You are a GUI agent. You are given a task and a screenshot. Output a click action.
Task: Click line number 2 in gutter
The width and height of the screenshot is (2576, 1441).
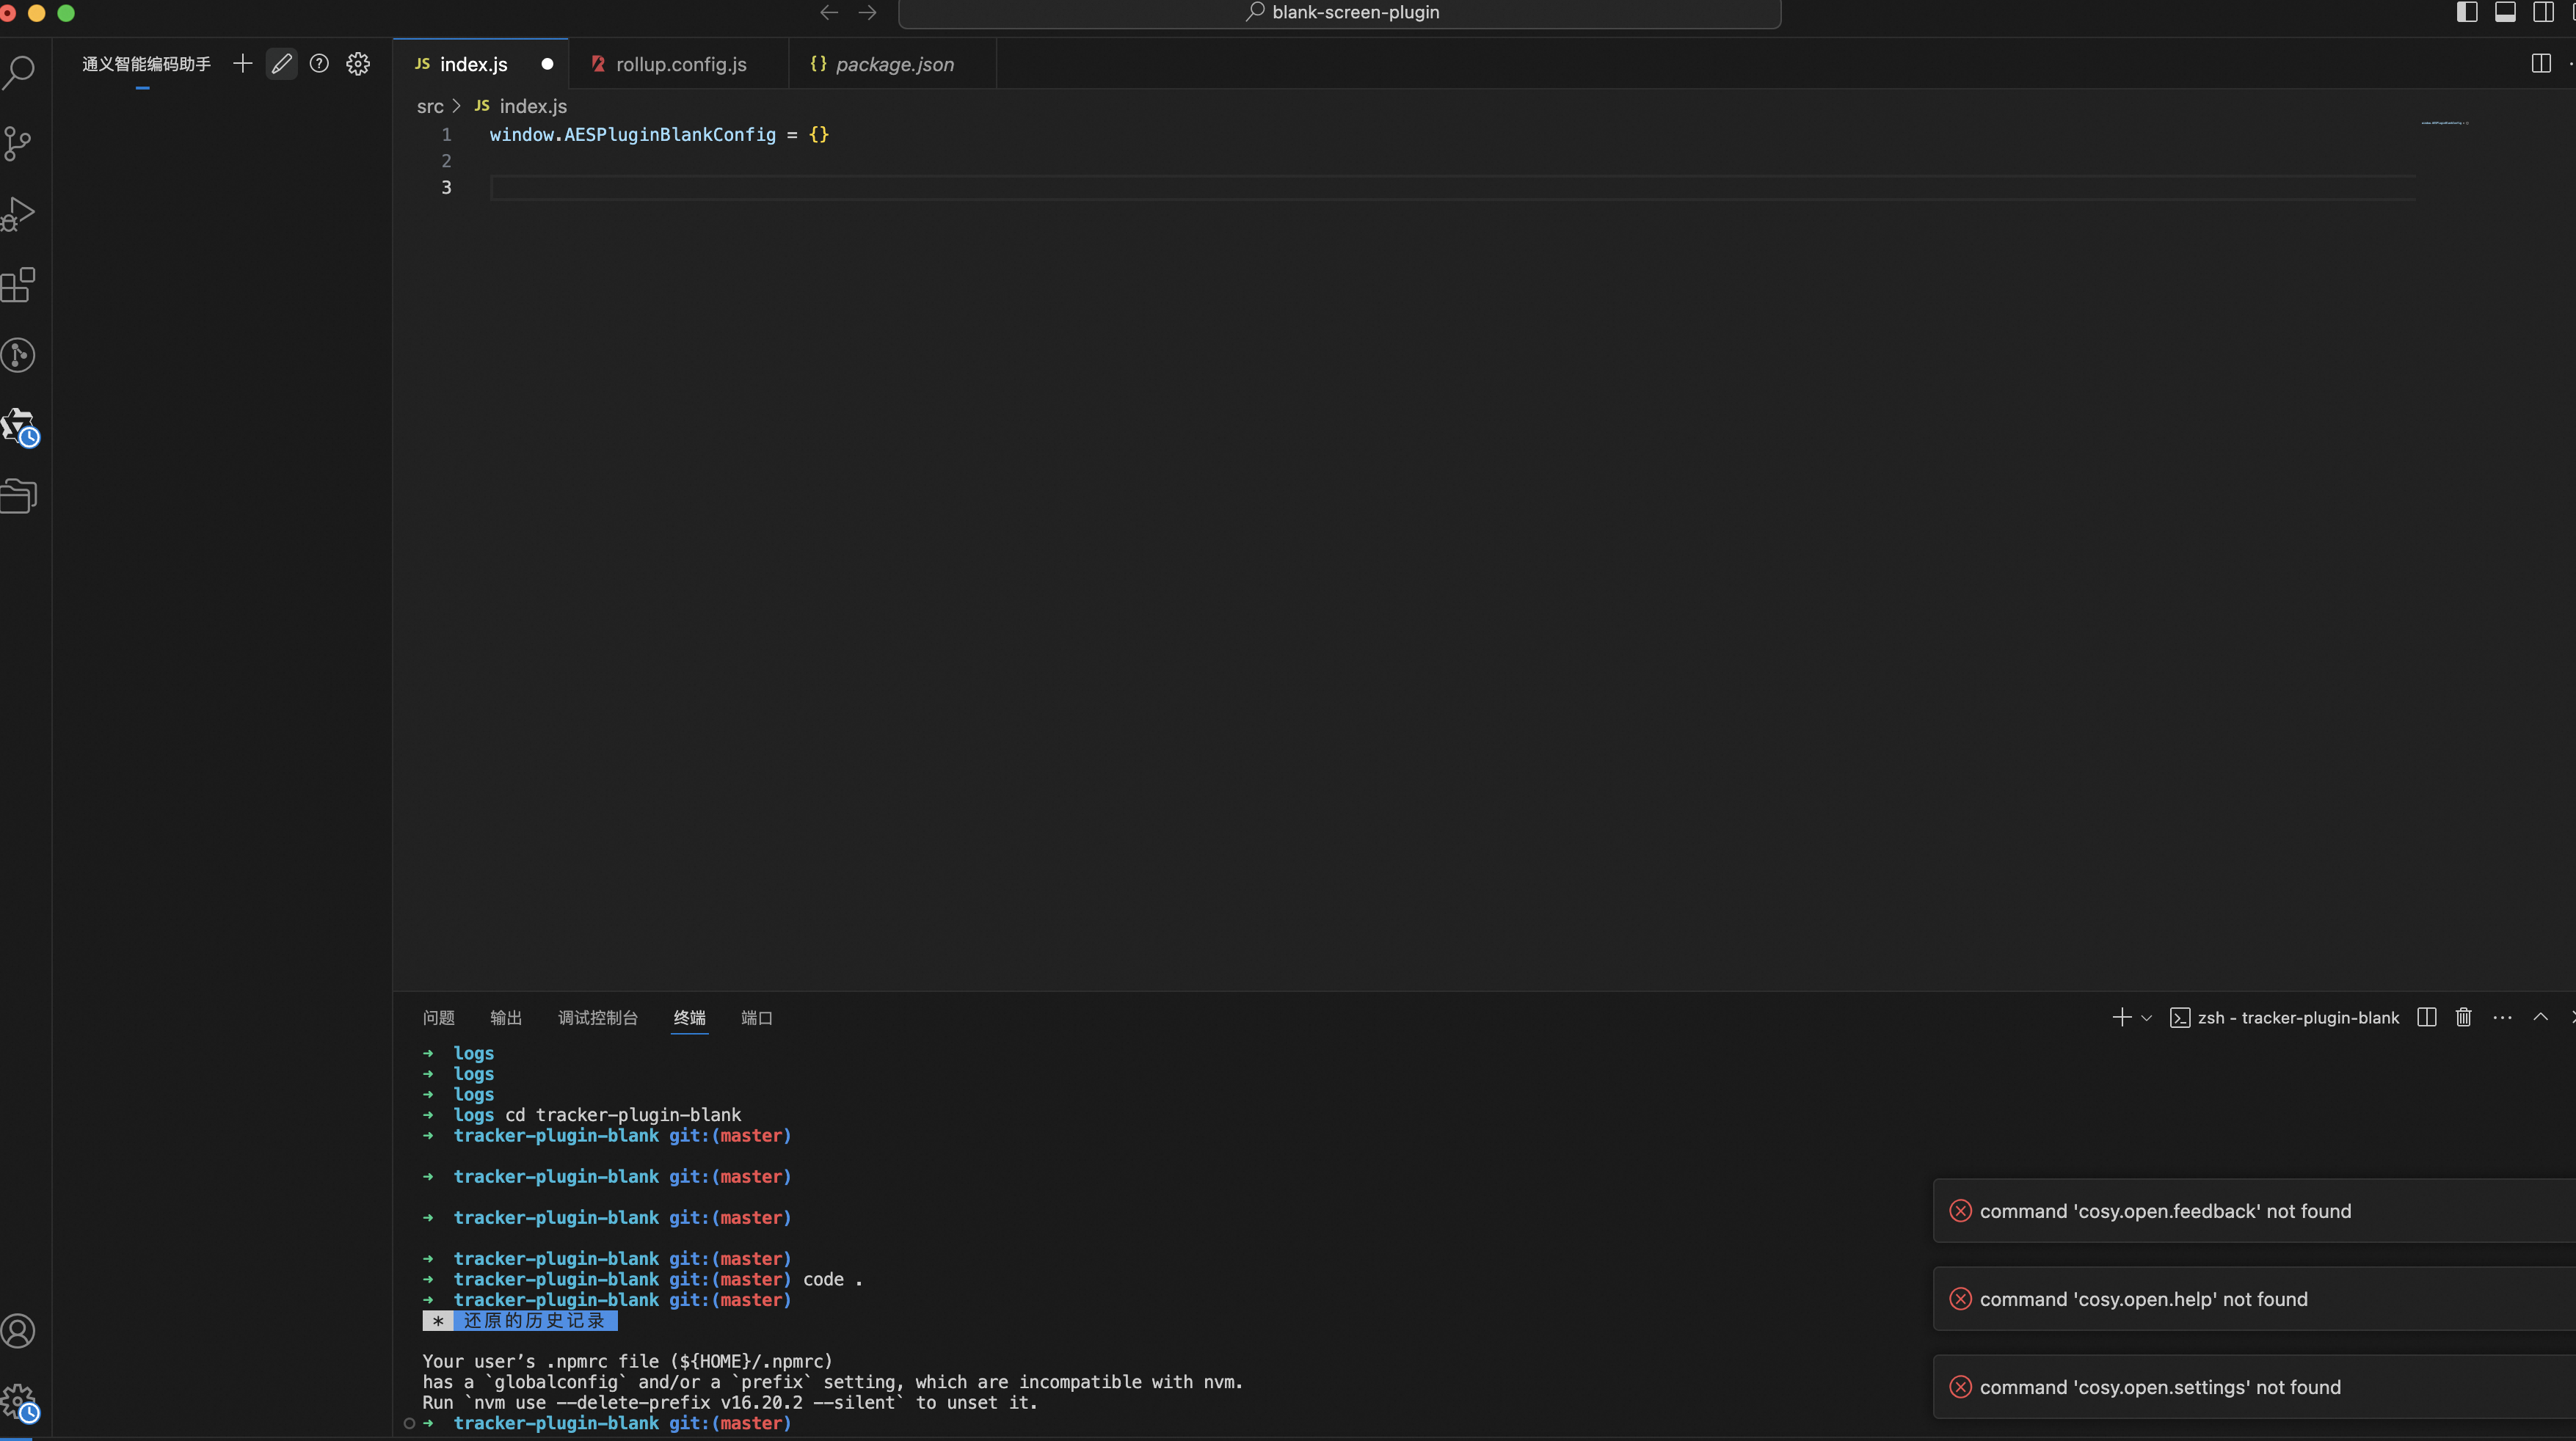point(446,161)
